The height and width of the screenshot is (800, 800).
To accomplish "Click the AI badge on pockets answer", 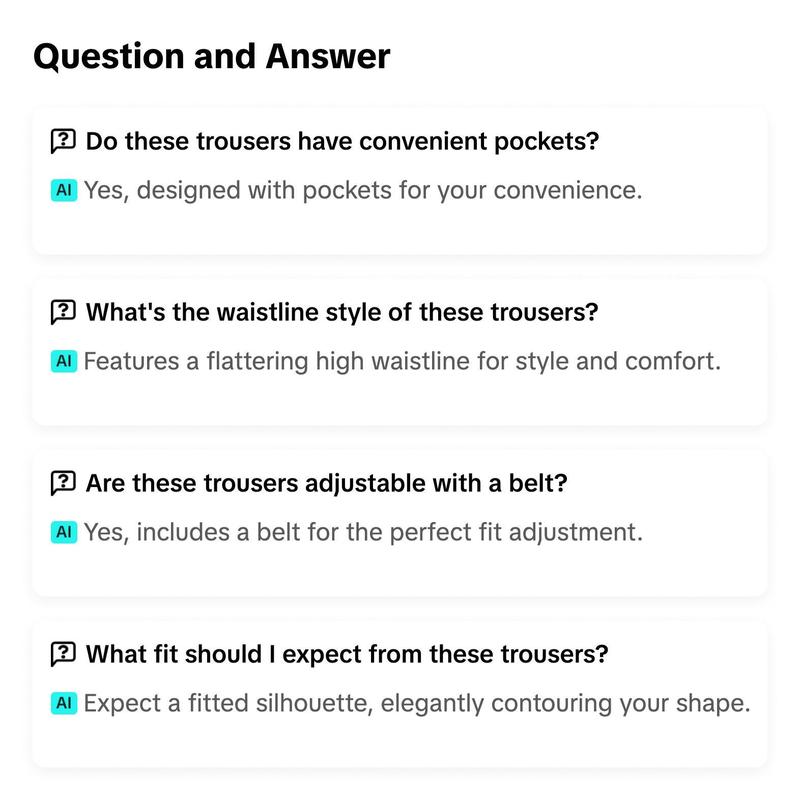I will click(x=64, y=190).
